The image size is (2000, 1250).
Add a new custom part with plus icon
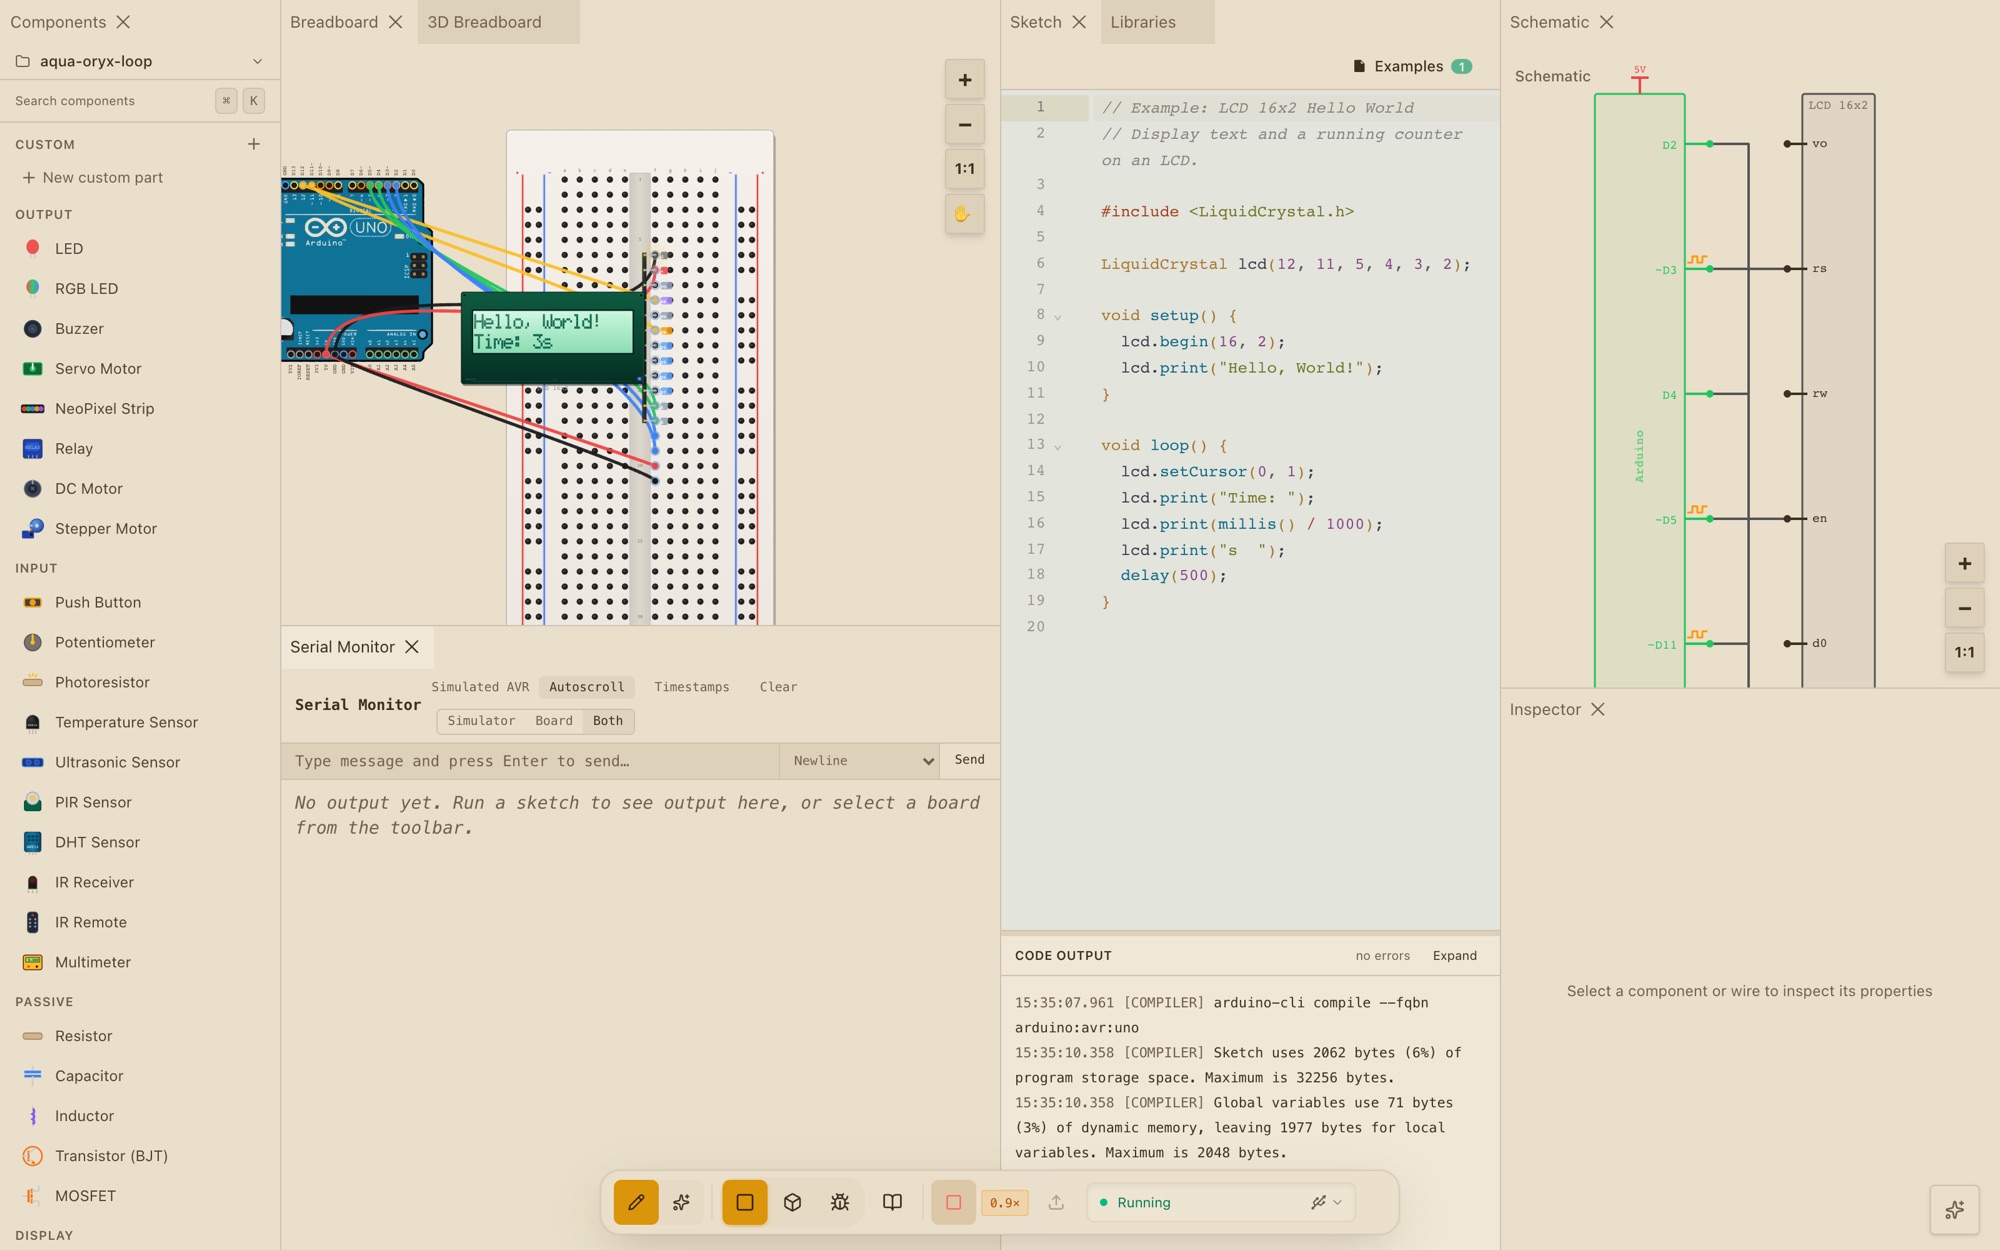point(254,144)
